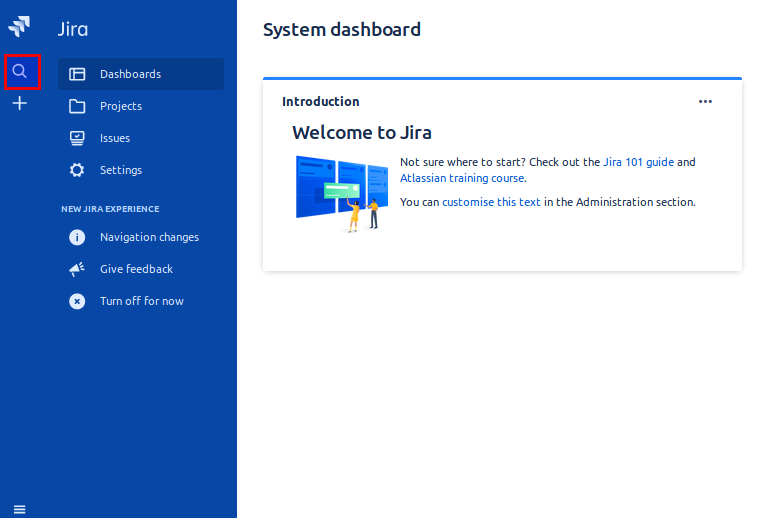Select Give feedback

141,269
